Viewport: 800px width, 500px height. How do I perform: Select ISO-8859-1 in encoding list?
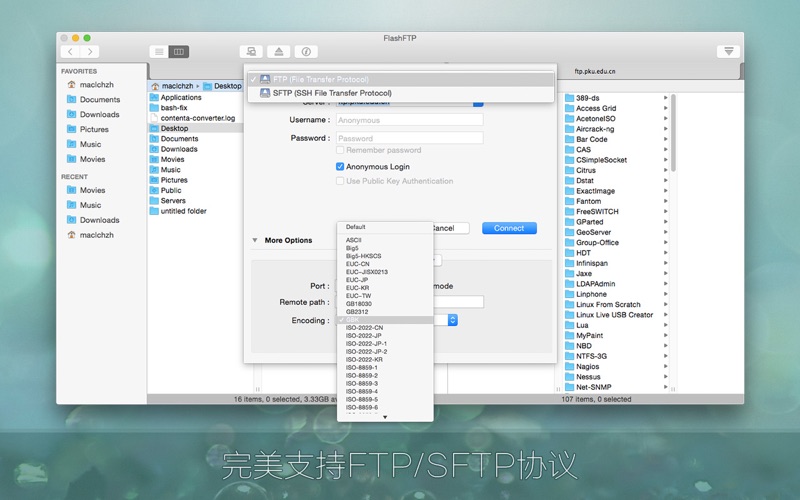click(385, 367)
